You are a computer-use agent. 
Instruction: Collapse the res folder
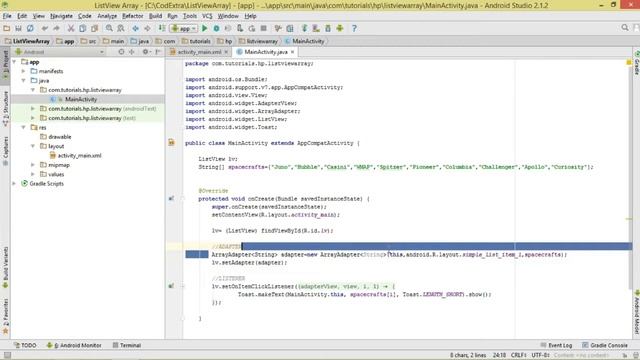coord(24,127)
